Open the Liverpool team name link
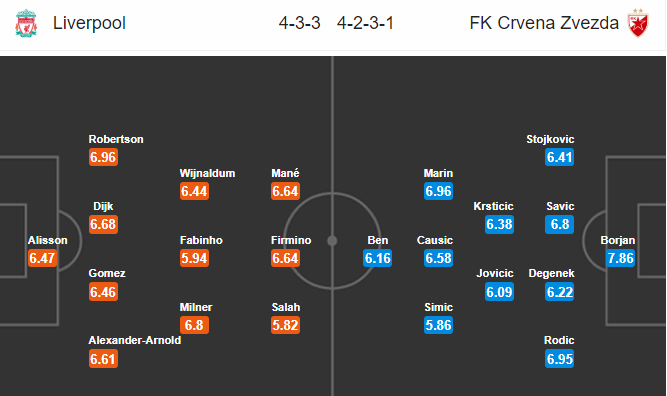The height and width of the screenshot is (396, 667). 89,23
